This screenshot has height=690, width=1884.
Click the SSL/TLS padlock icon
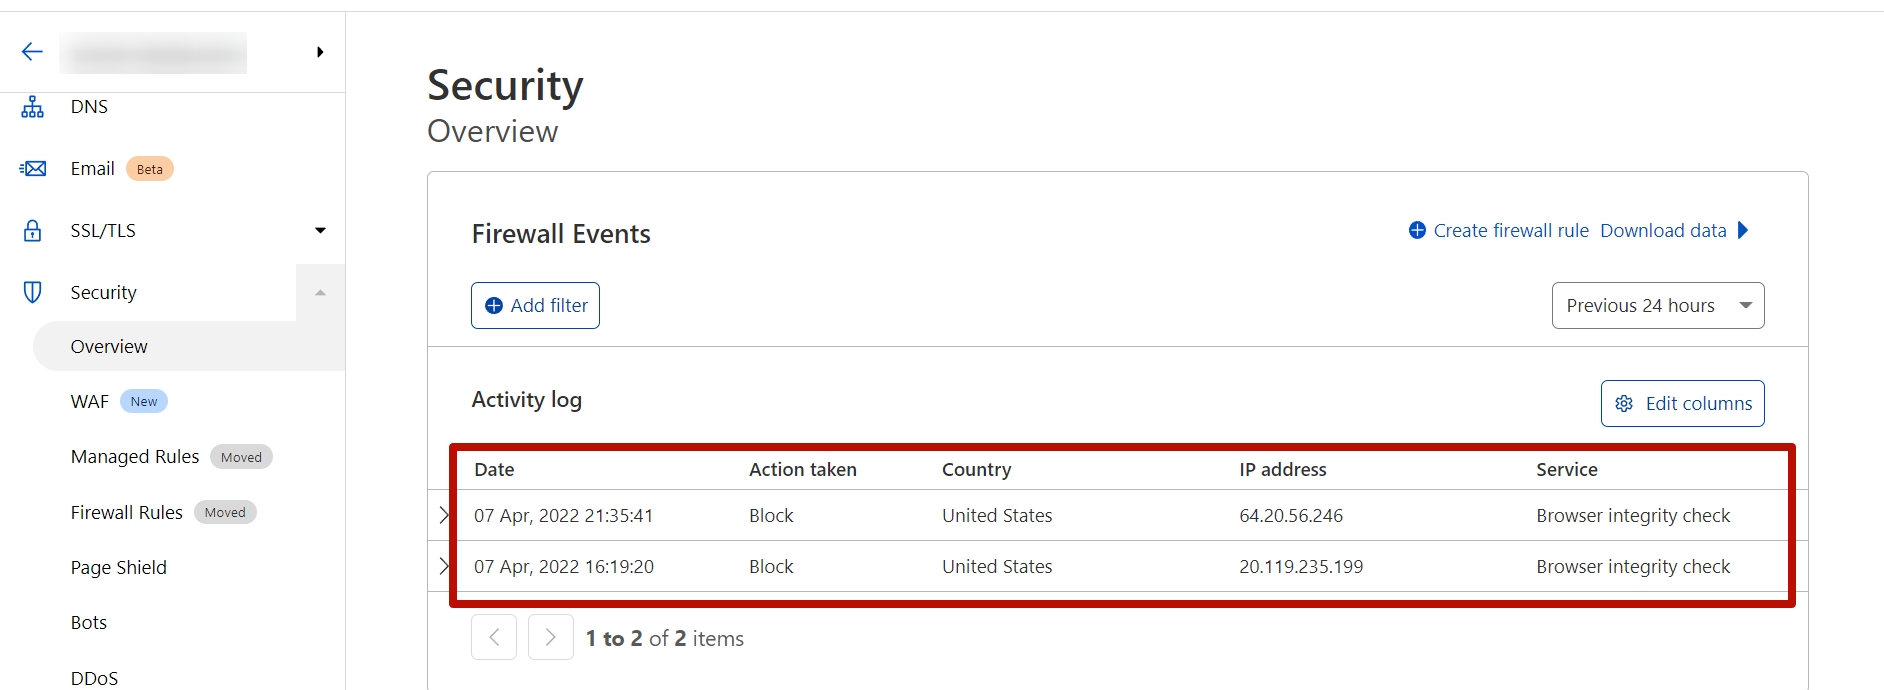tap(33, 231)
